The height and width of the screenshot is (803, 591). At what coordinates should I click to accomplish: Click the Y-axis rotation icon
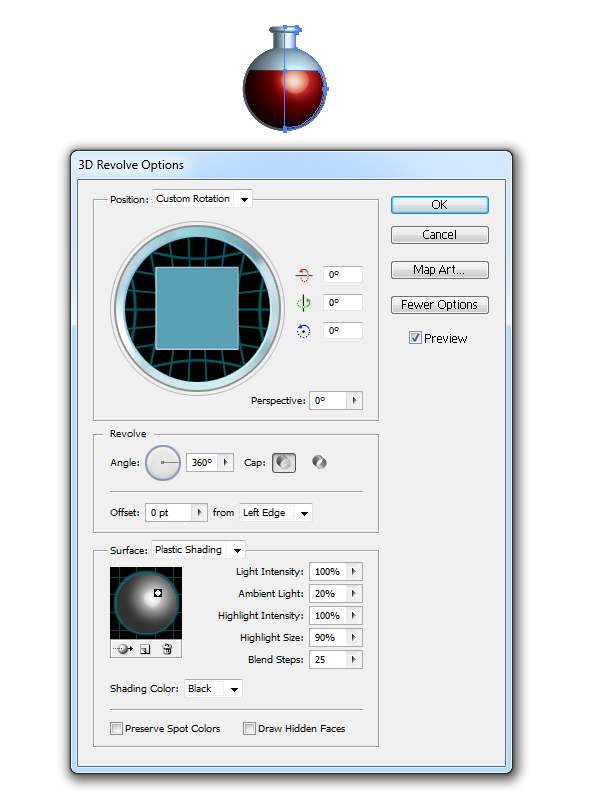304,303
